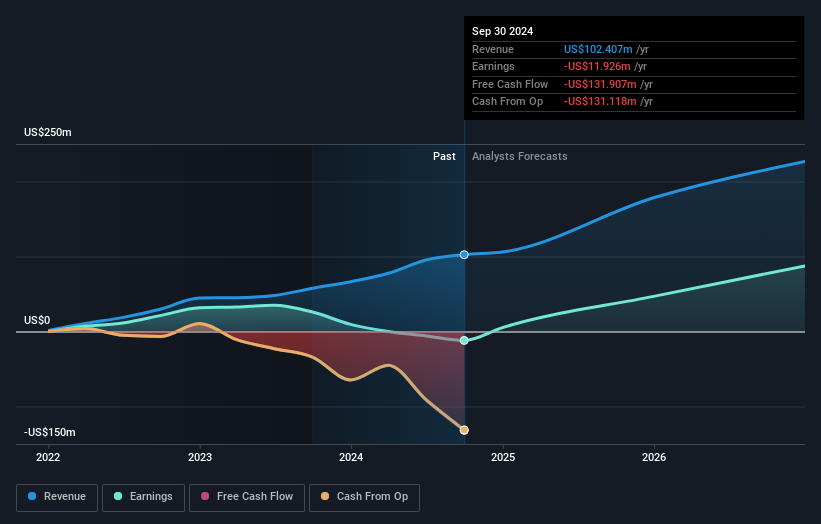
Task: Click the 'Free Cash Flow' row label in tooltip
Action: (x=510, y=84)
